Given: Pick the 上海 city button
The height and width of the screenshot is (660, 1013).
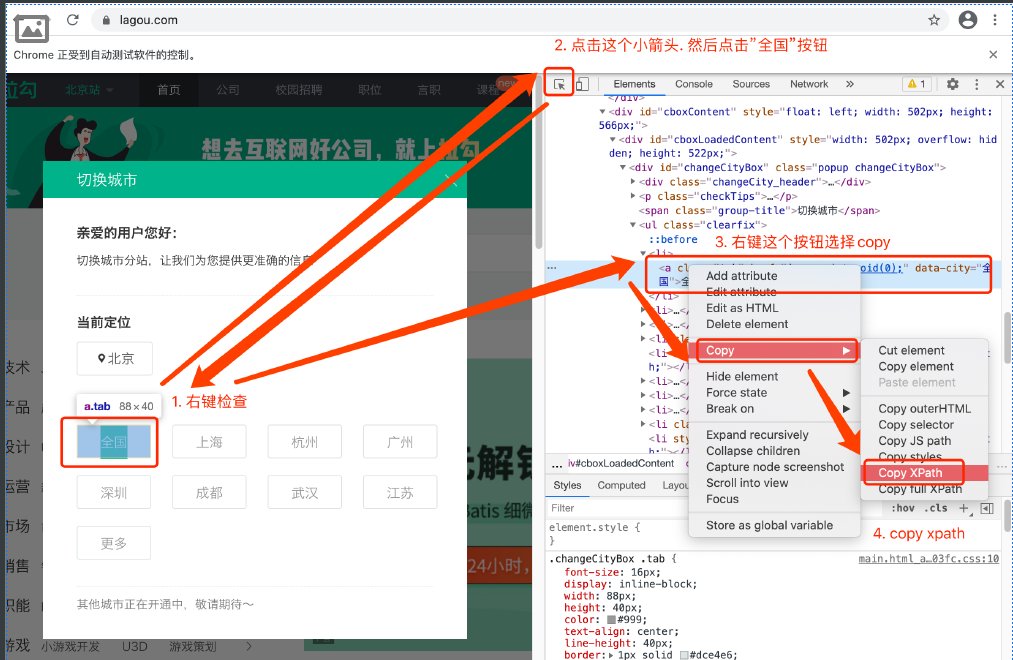Looking at the screenshot, I should (x=209, y=442).
